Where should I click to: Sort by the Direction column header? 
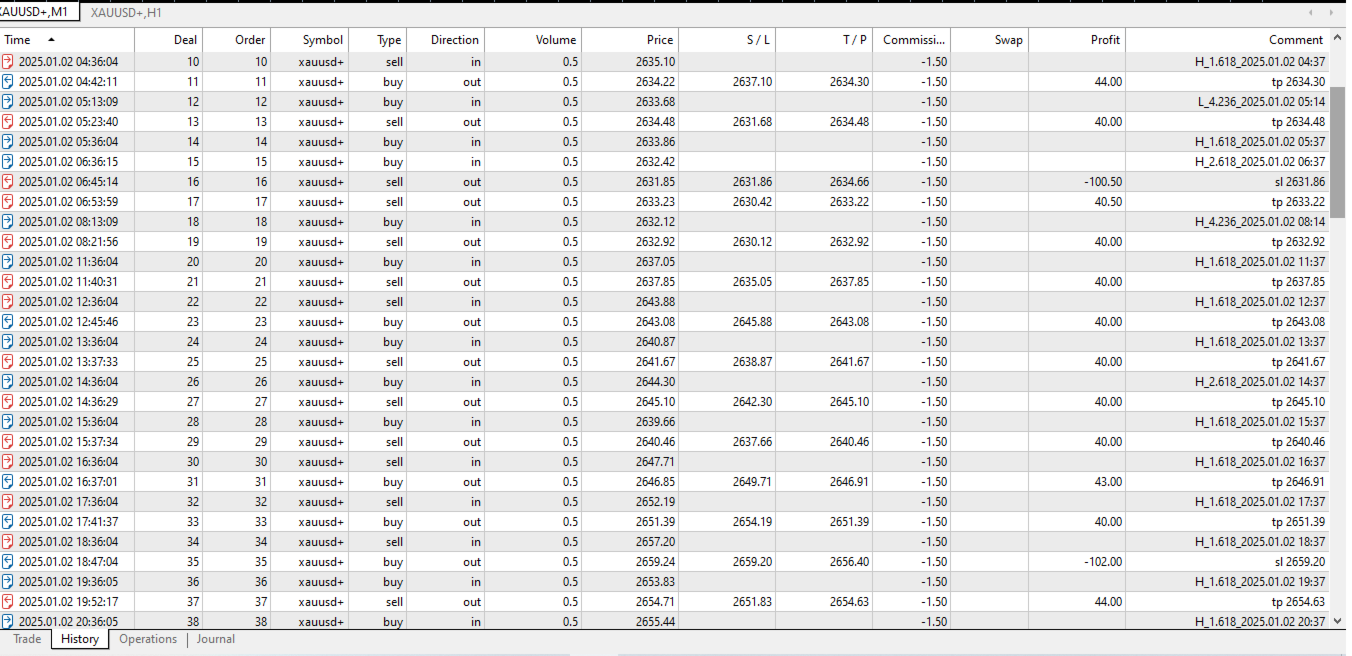(x=446, y=40)
